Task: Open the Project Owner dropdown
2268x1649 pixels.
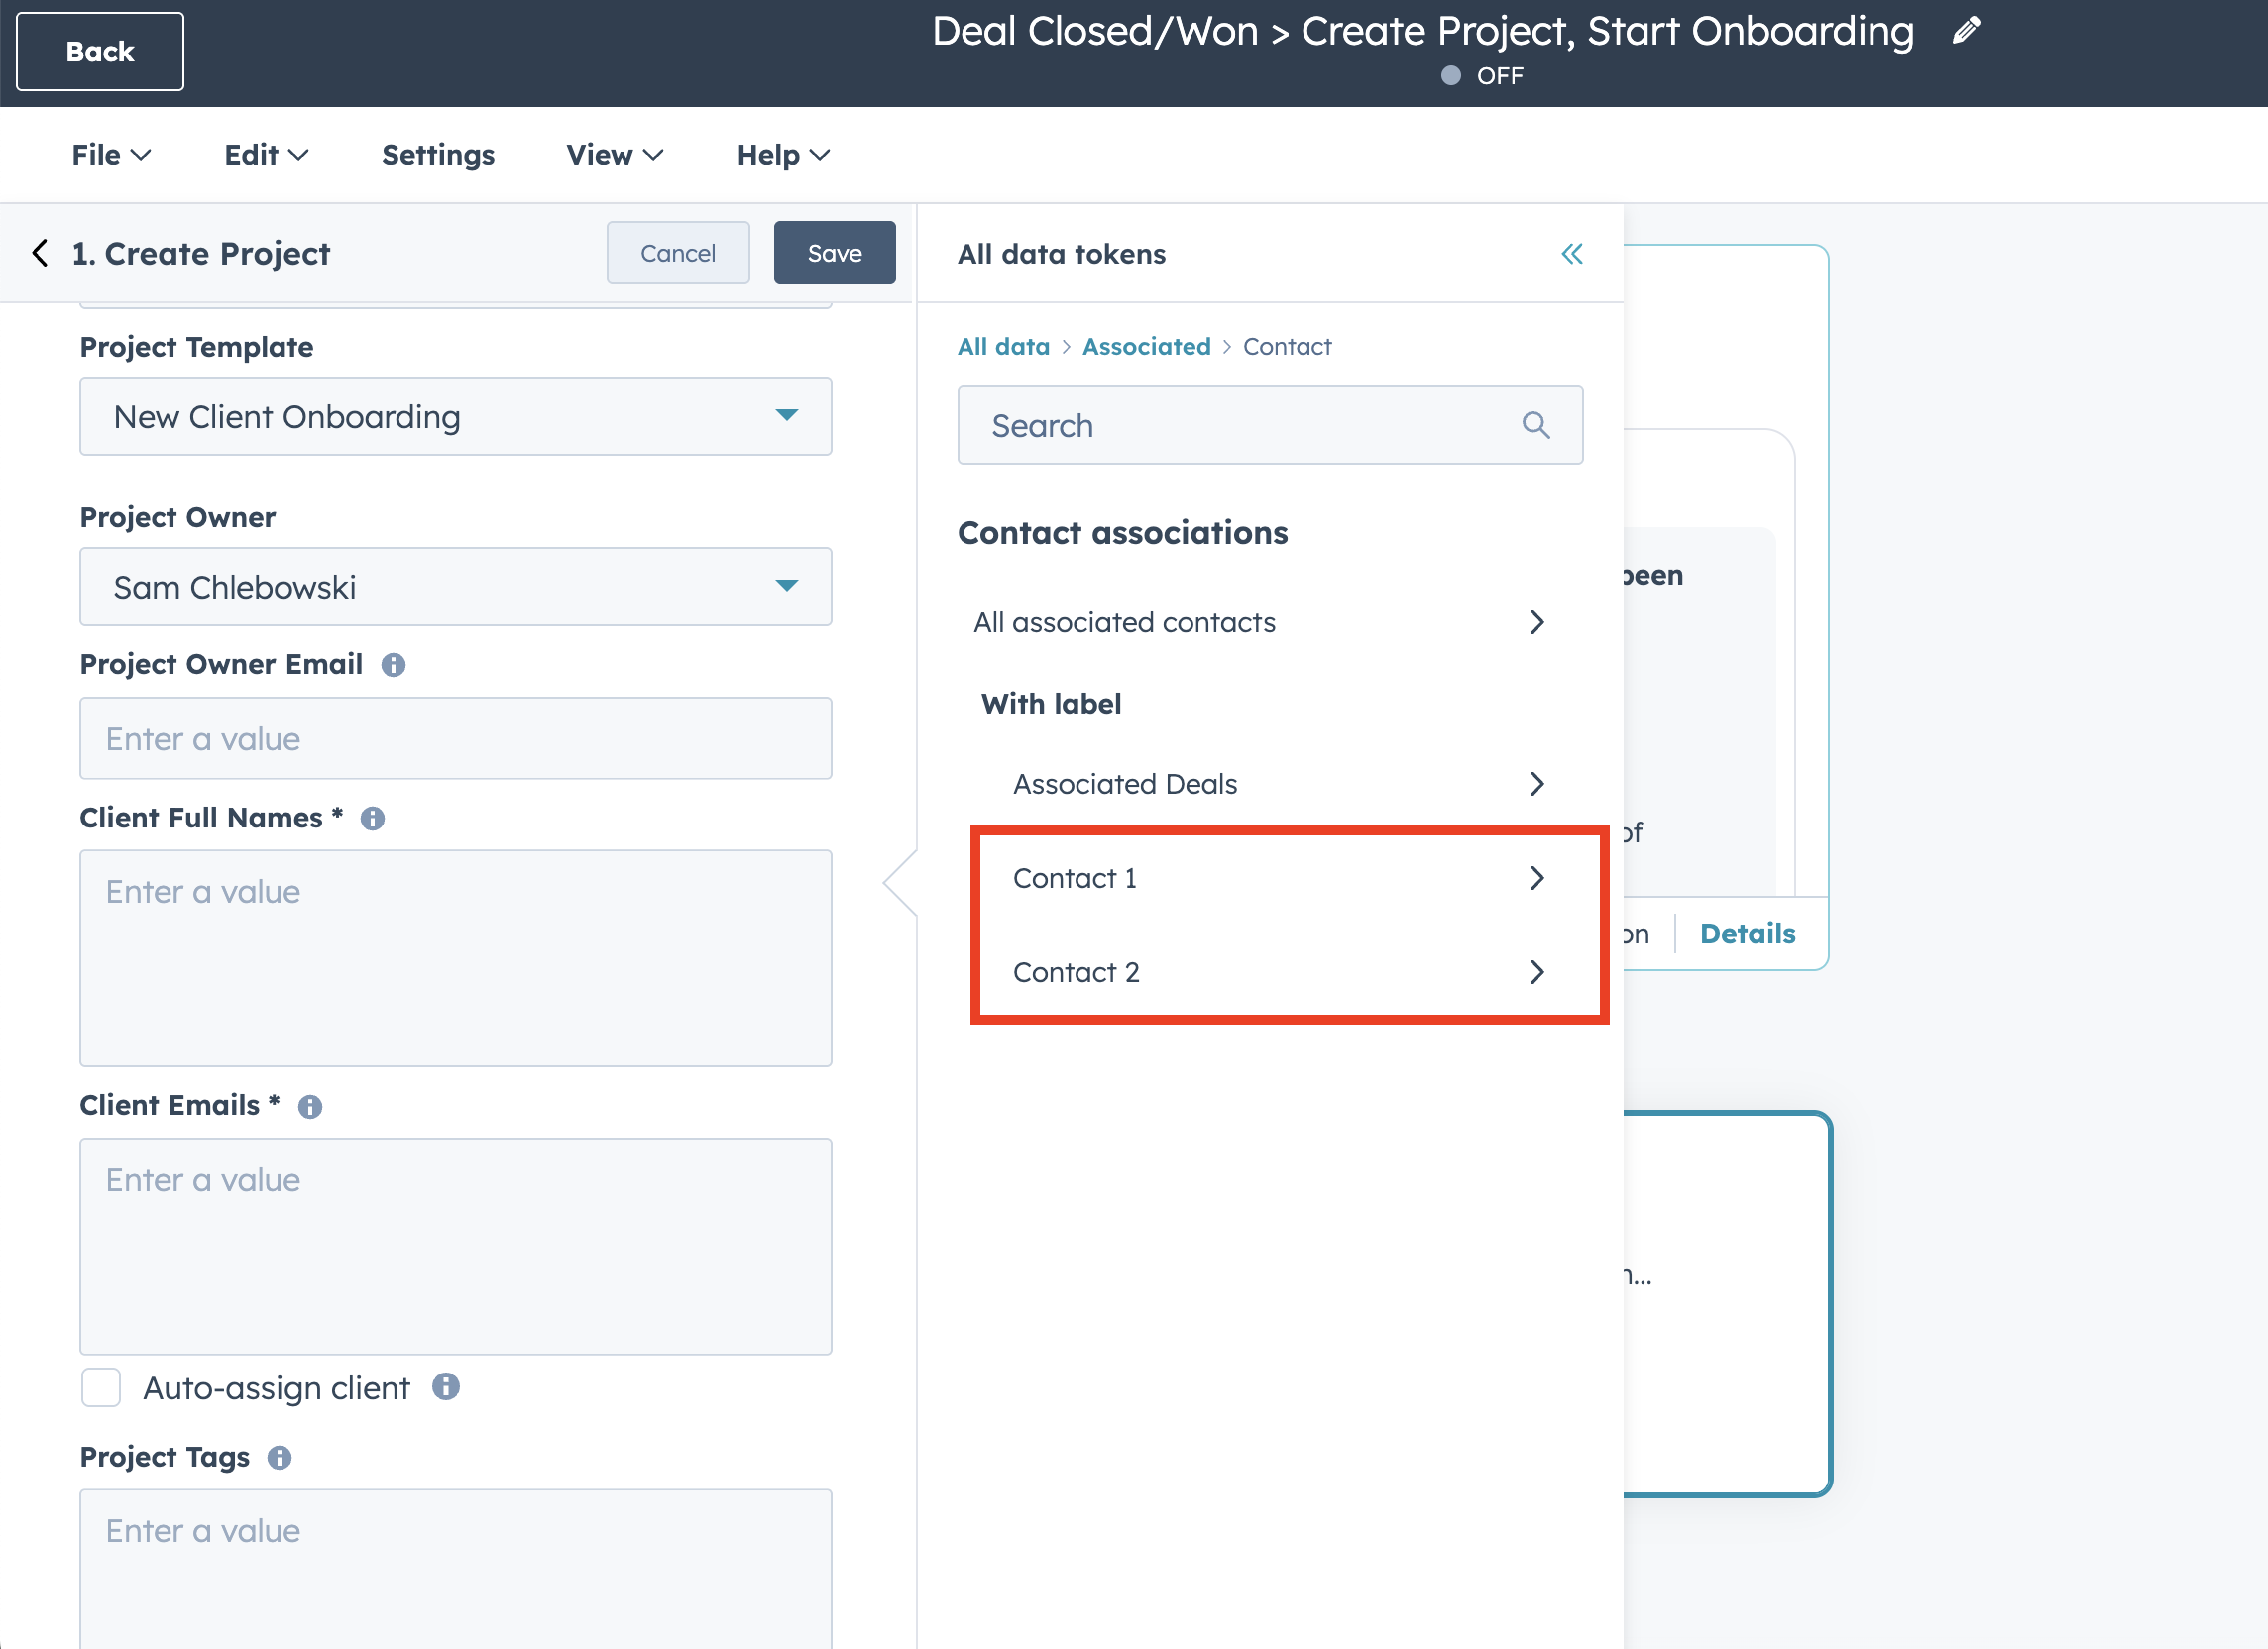Action: pos(455,587)
